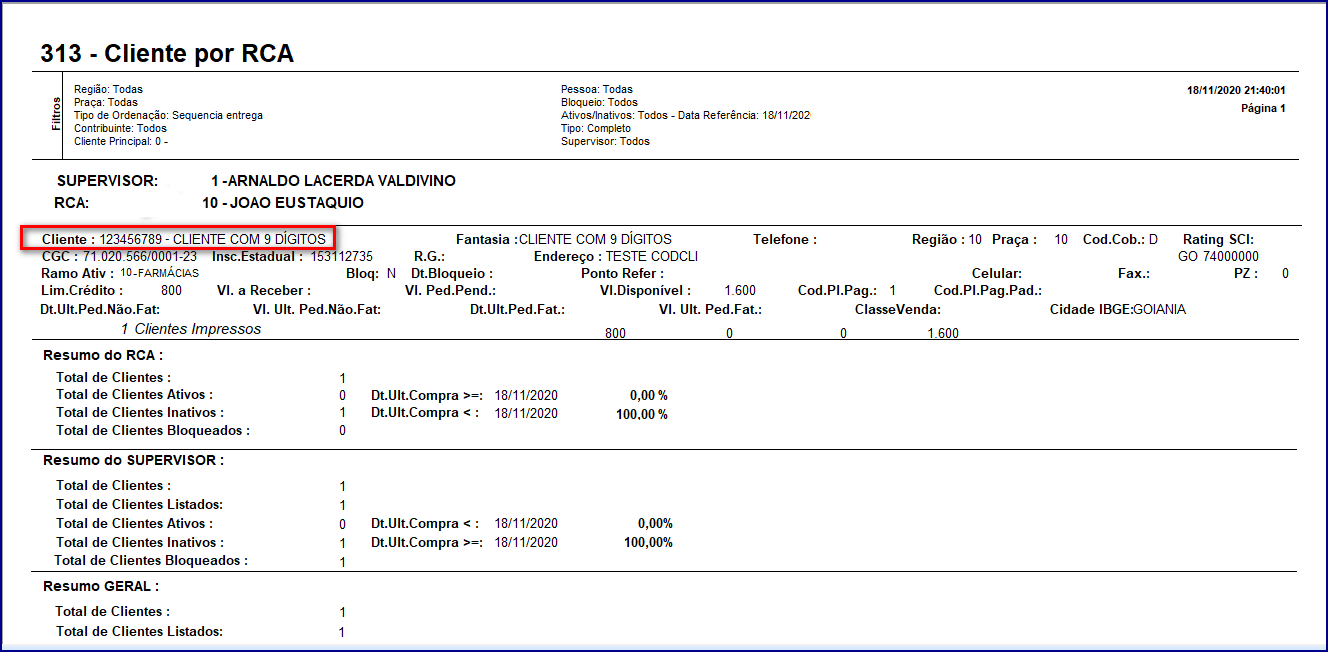Select filter text 'Praça: Todas'

pyautogui.click(x=106, y=103)
